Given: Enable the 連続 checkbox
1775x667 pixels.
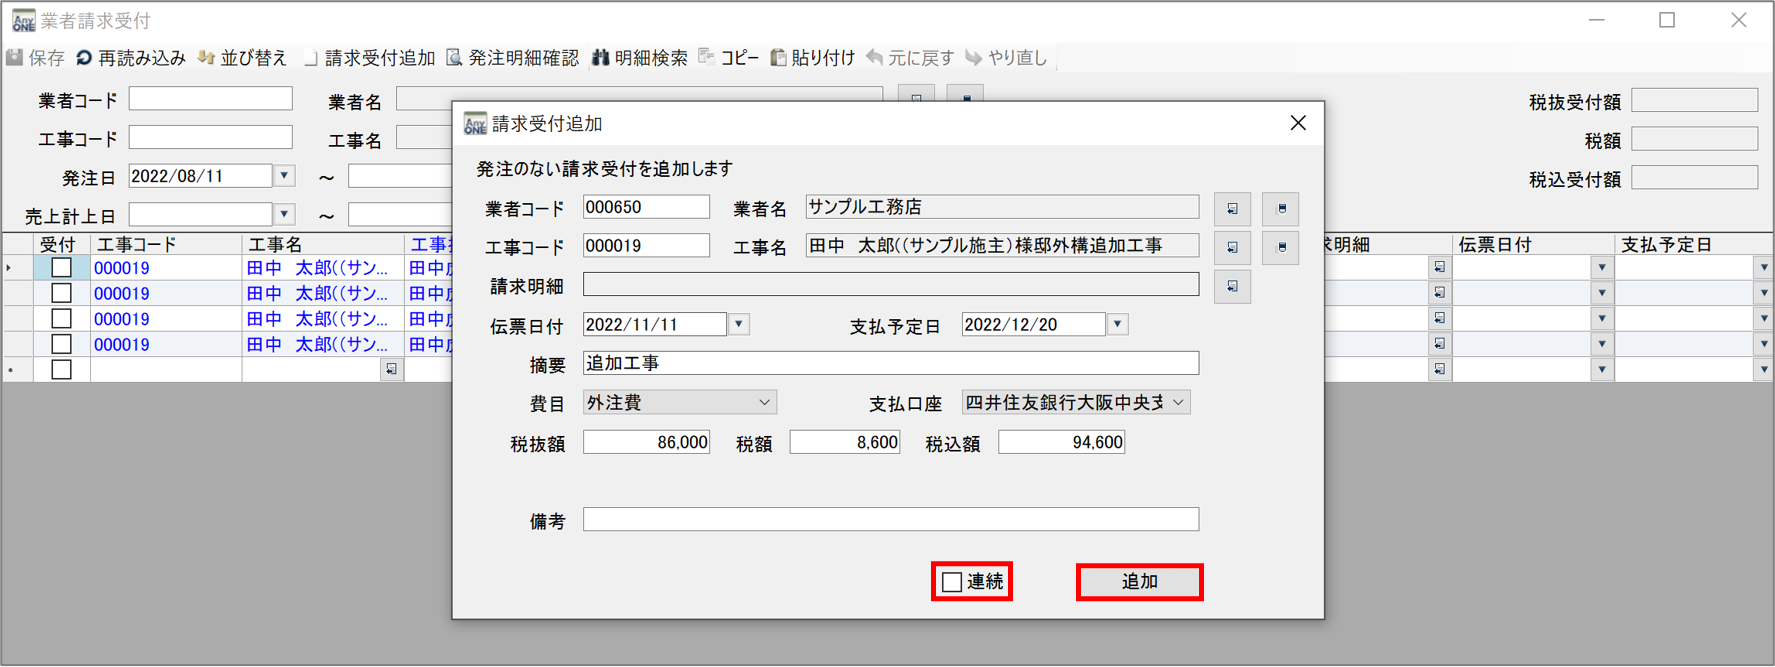Looking at the screenshot, I should click(x=953, y=582).
